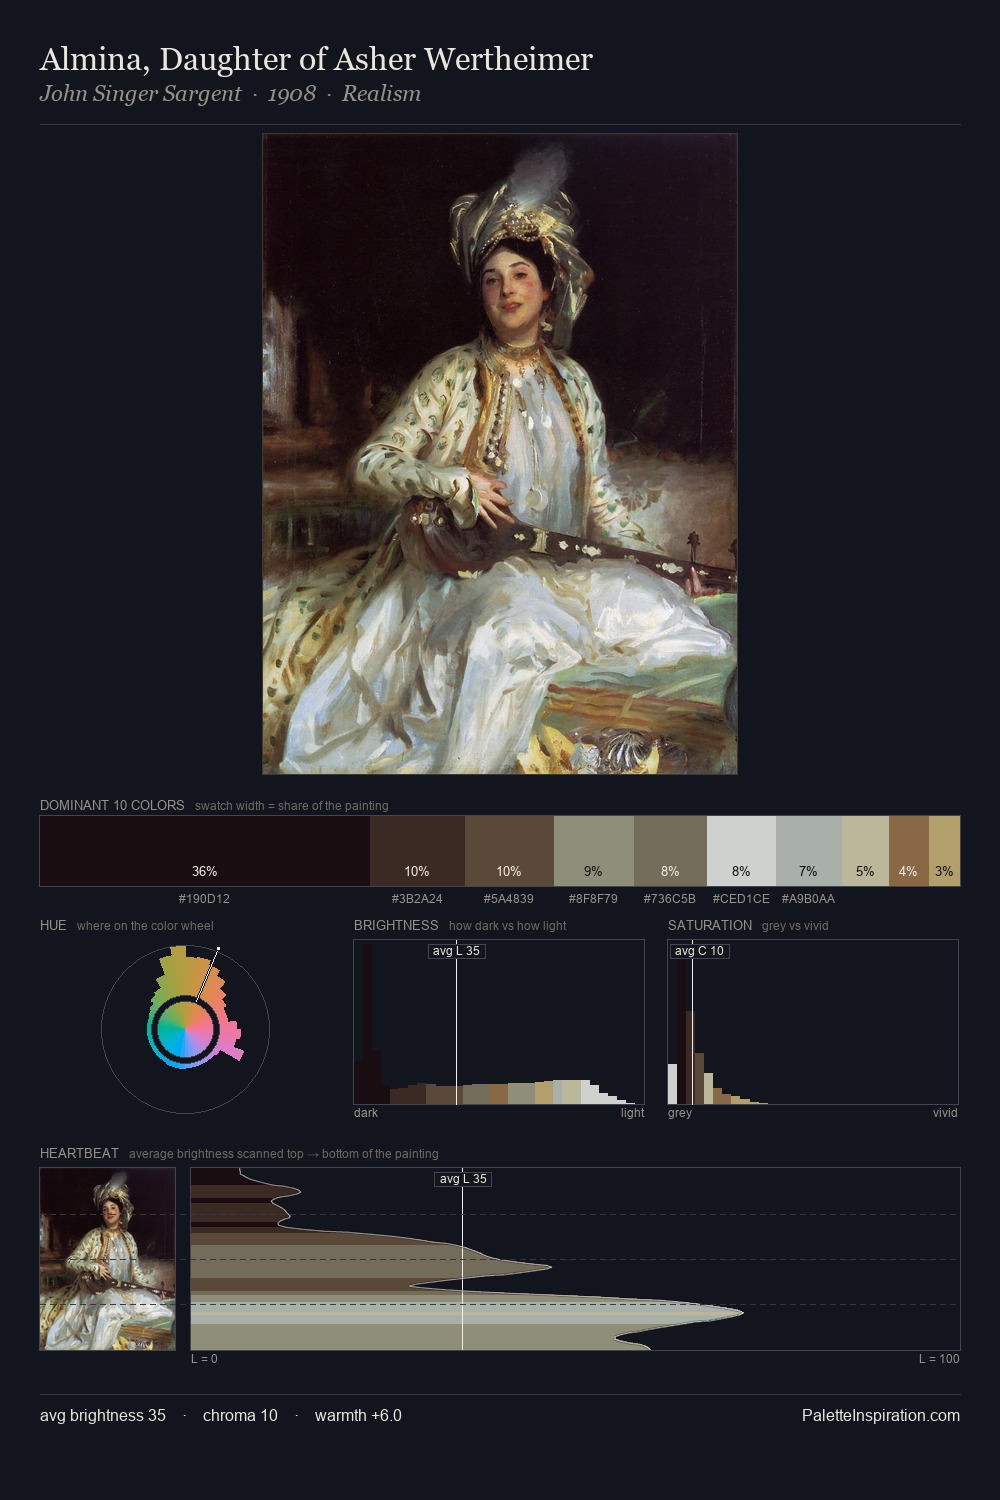Click the hex code #CED1CE text
Image resolution: width=1000 pixels, height=1500 pixels.
point(741,899)
